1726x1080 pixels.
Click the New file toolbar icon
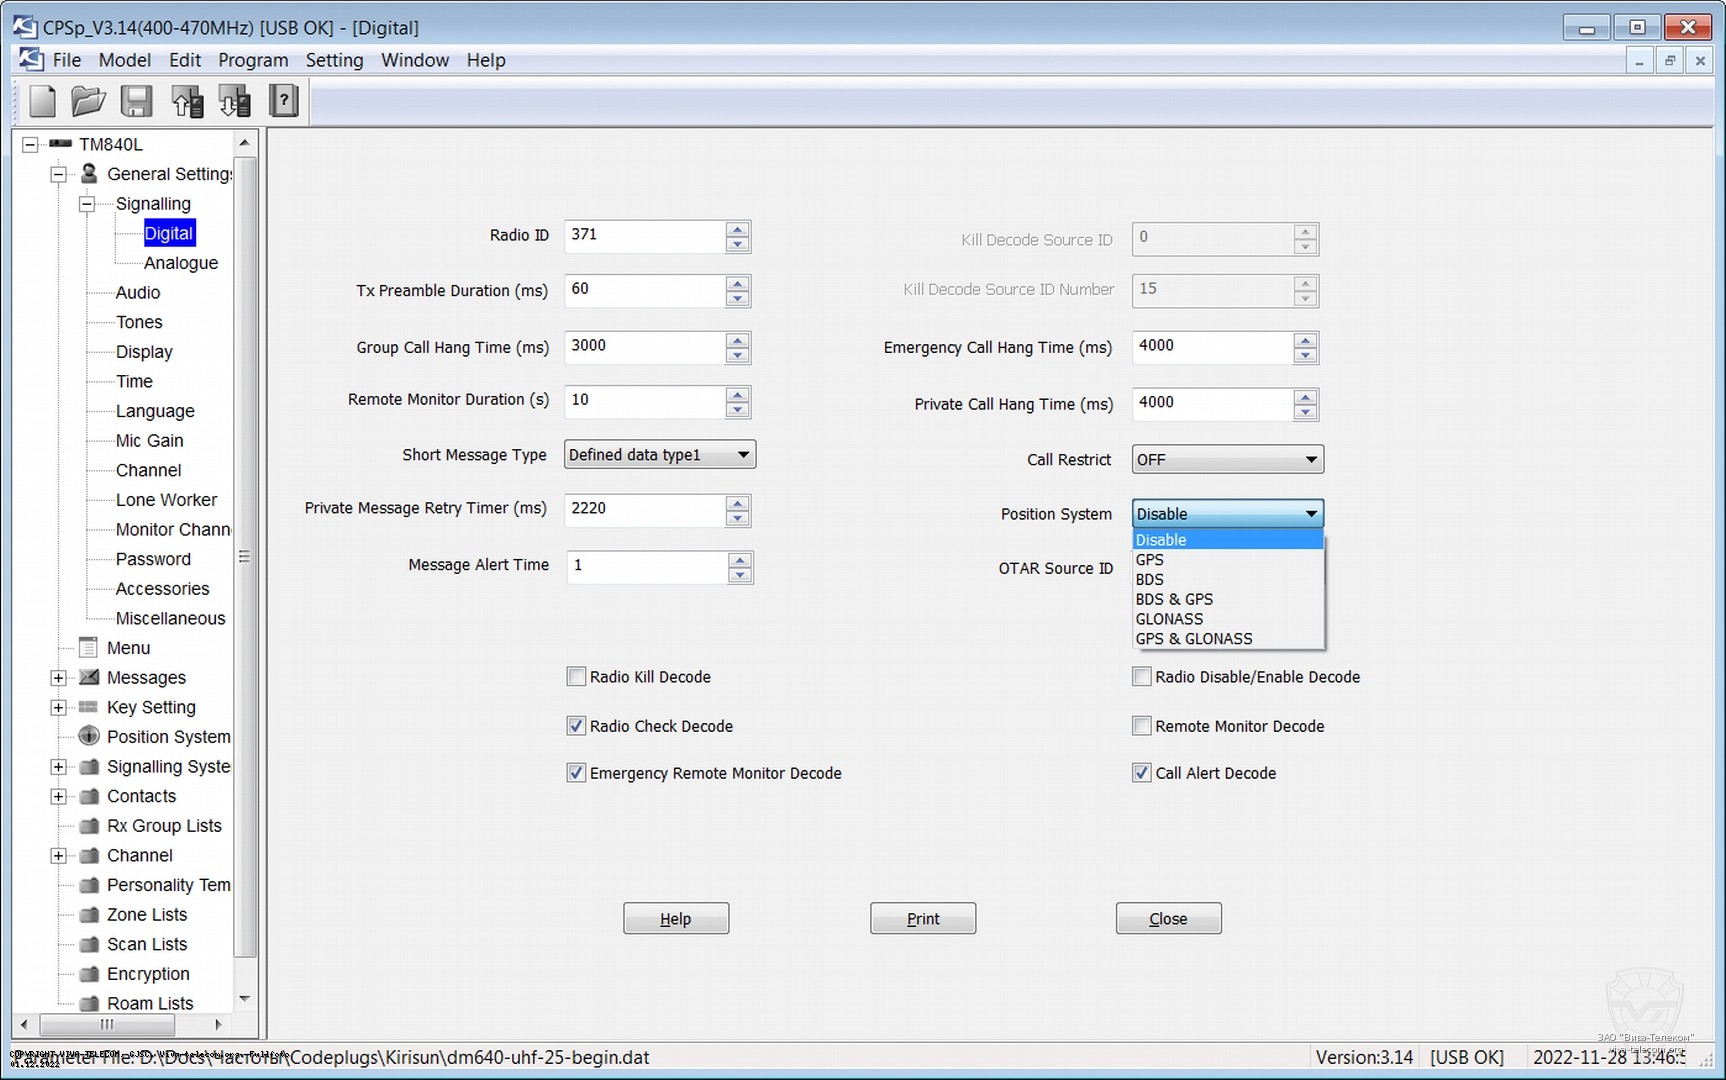(42, 101)
